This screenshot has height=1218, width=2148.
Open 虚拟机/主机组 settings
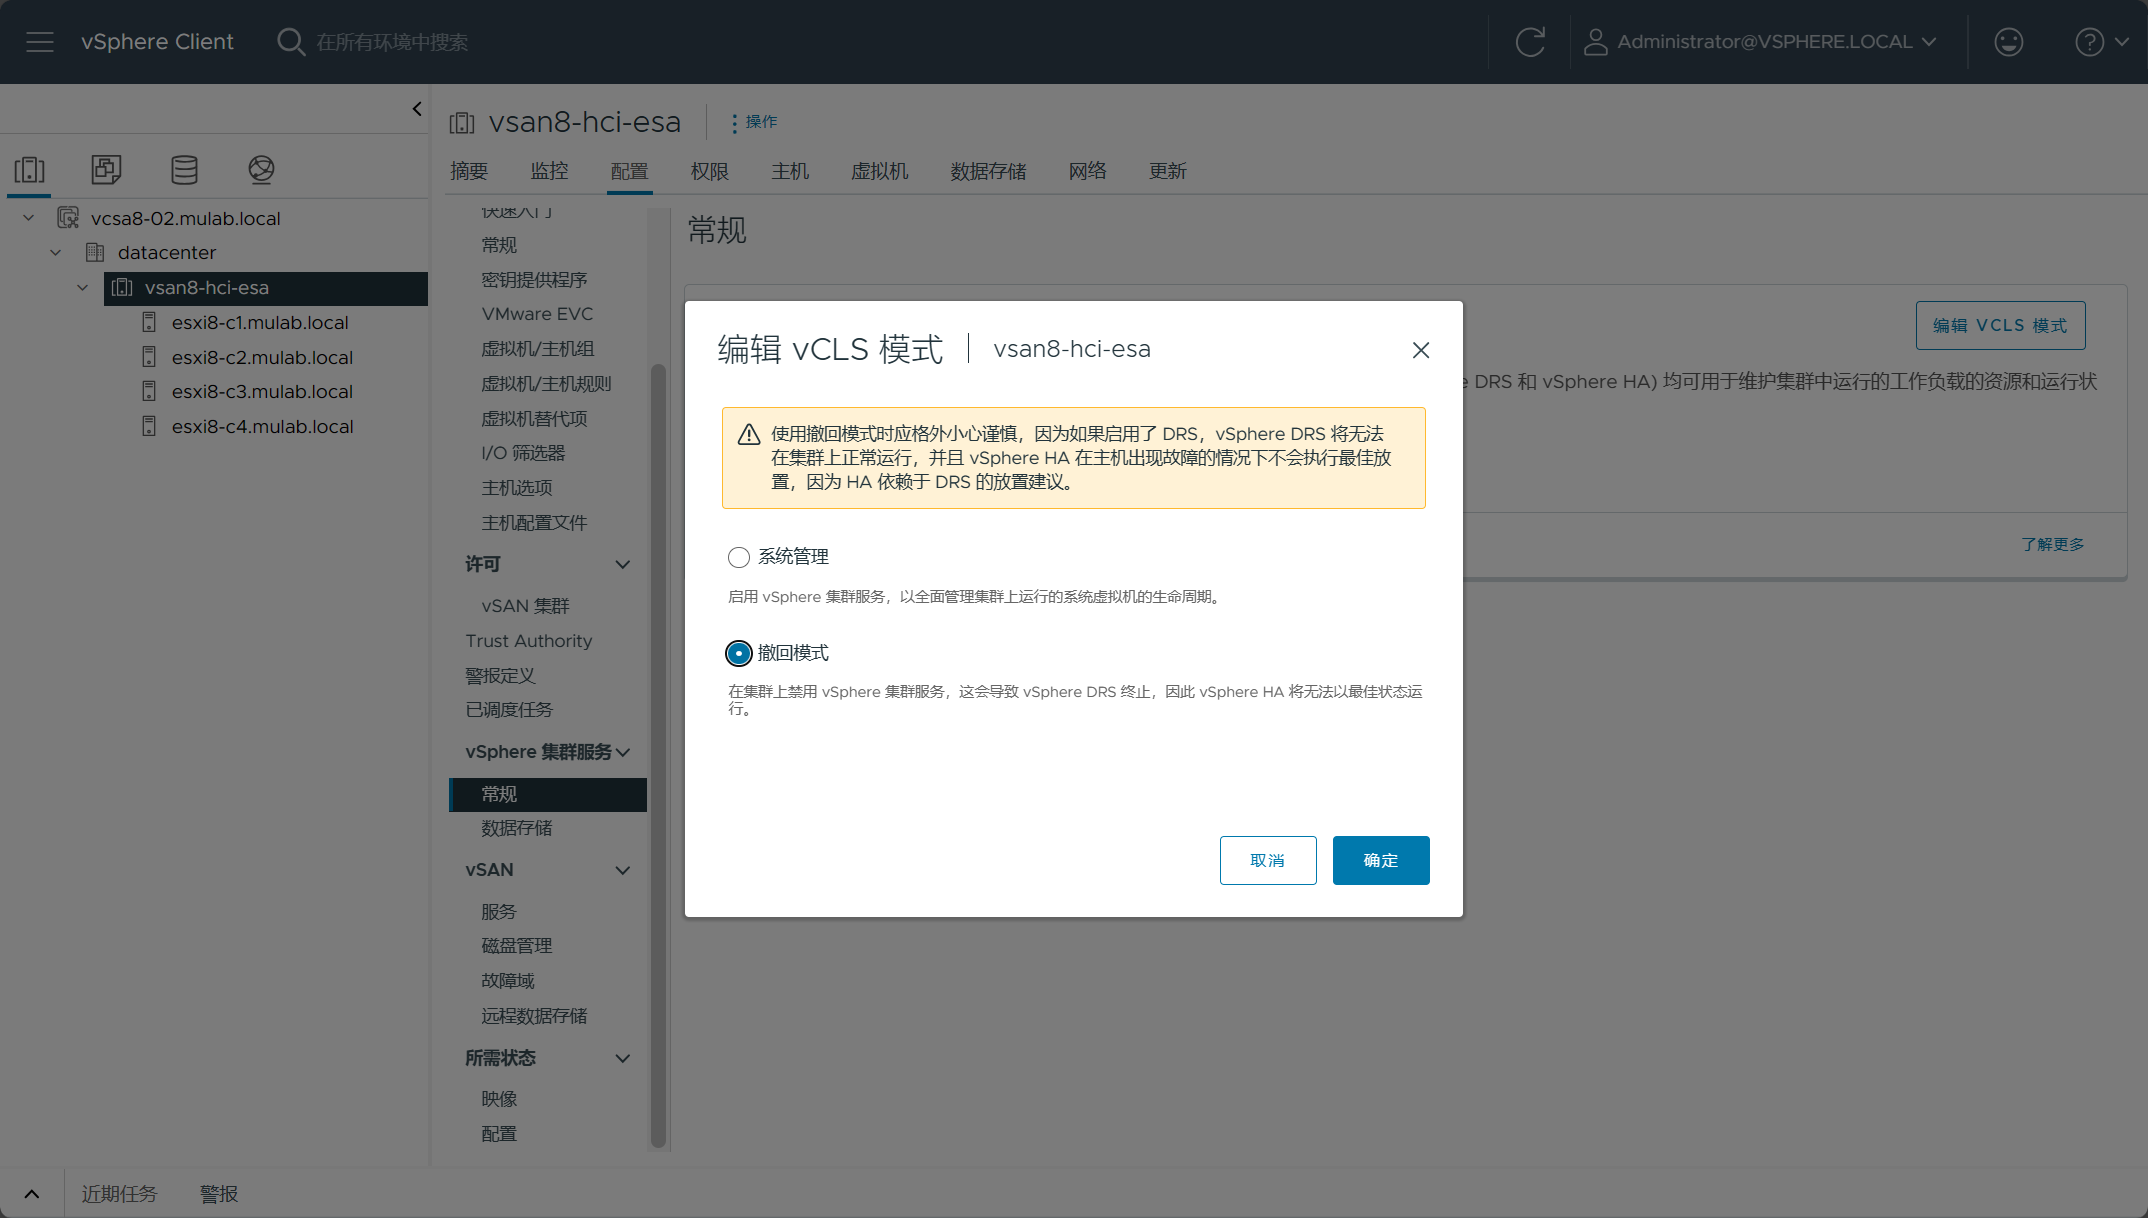click(538, 349)
